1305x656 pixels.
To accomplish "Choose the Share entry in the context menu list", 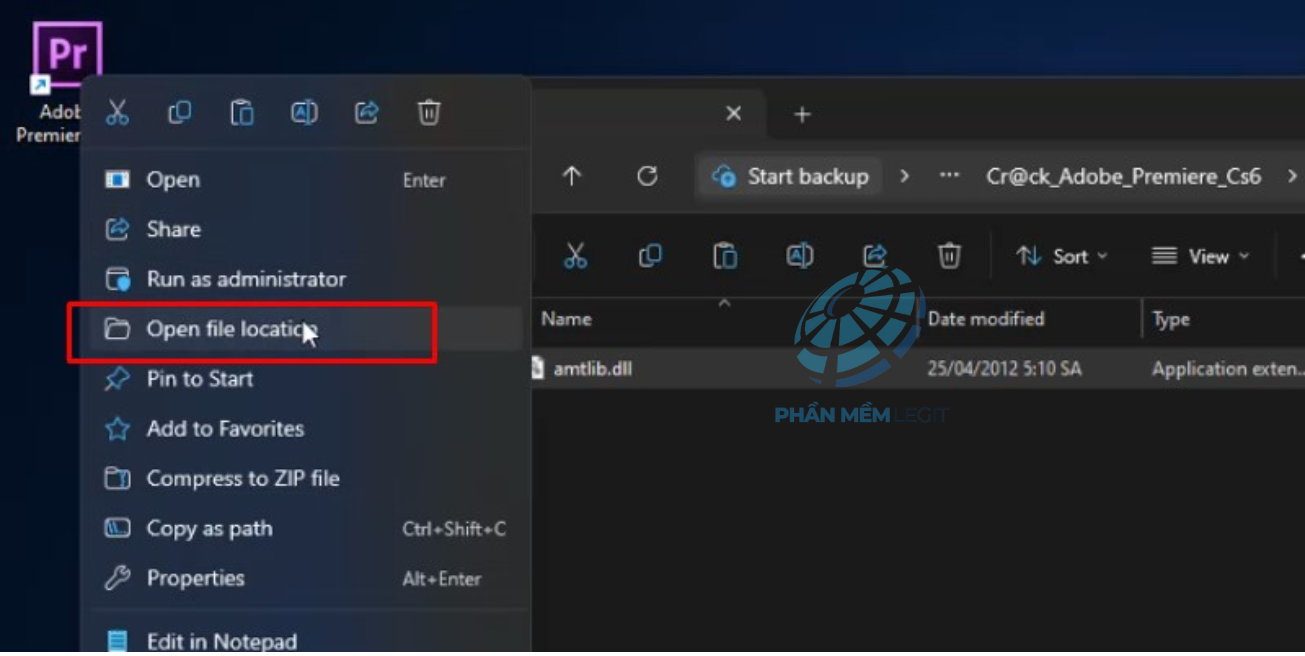I will (306, 229).
